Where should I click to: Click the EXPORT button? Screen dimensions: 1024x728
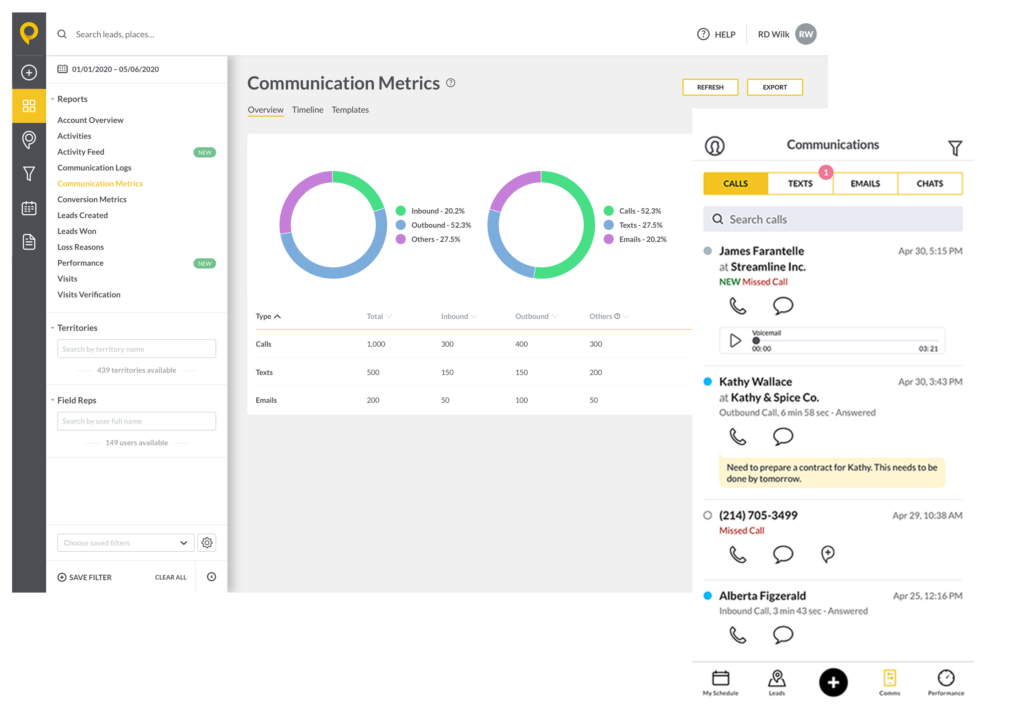tap(774, 87)
